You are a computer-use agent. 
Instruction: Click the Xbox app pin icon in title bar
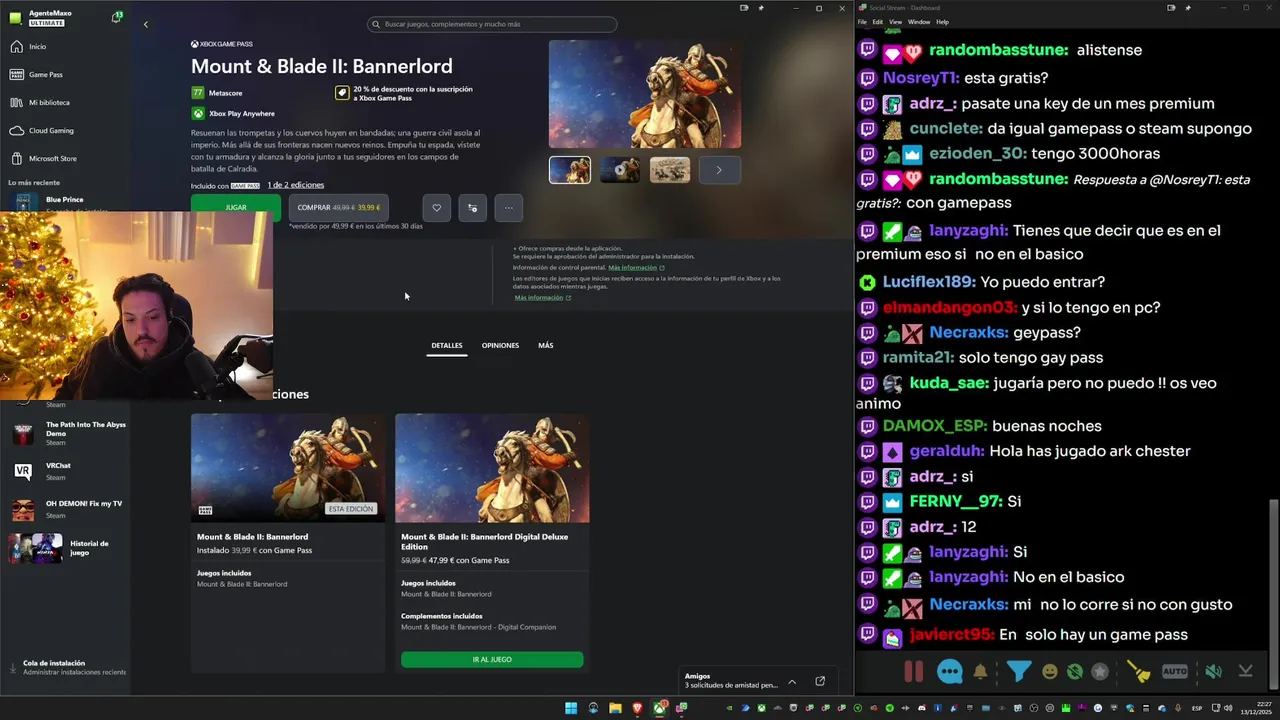click(761, 8)
